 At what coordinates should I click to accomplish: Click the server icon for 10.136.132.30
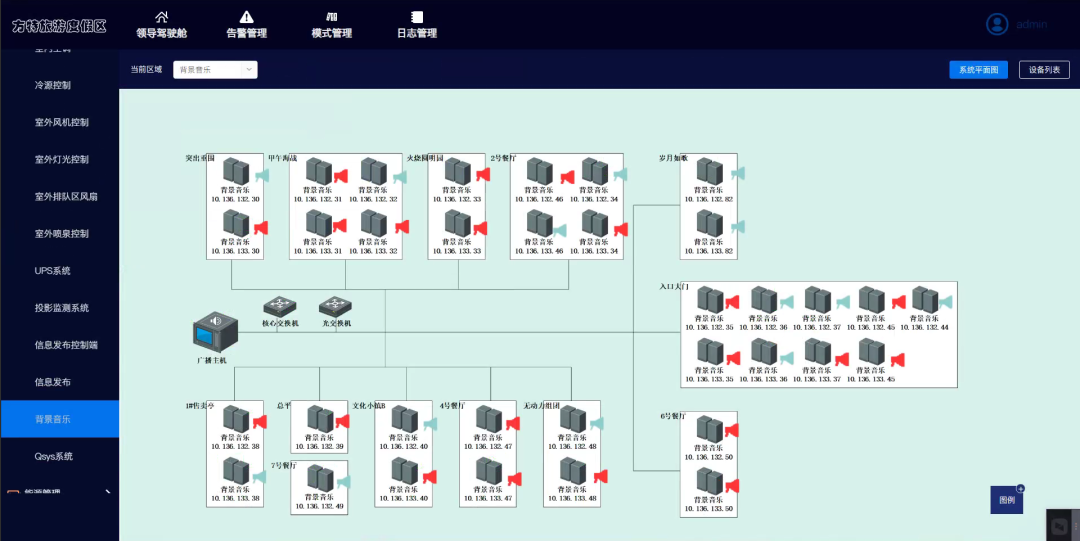[x=235, y=171]
